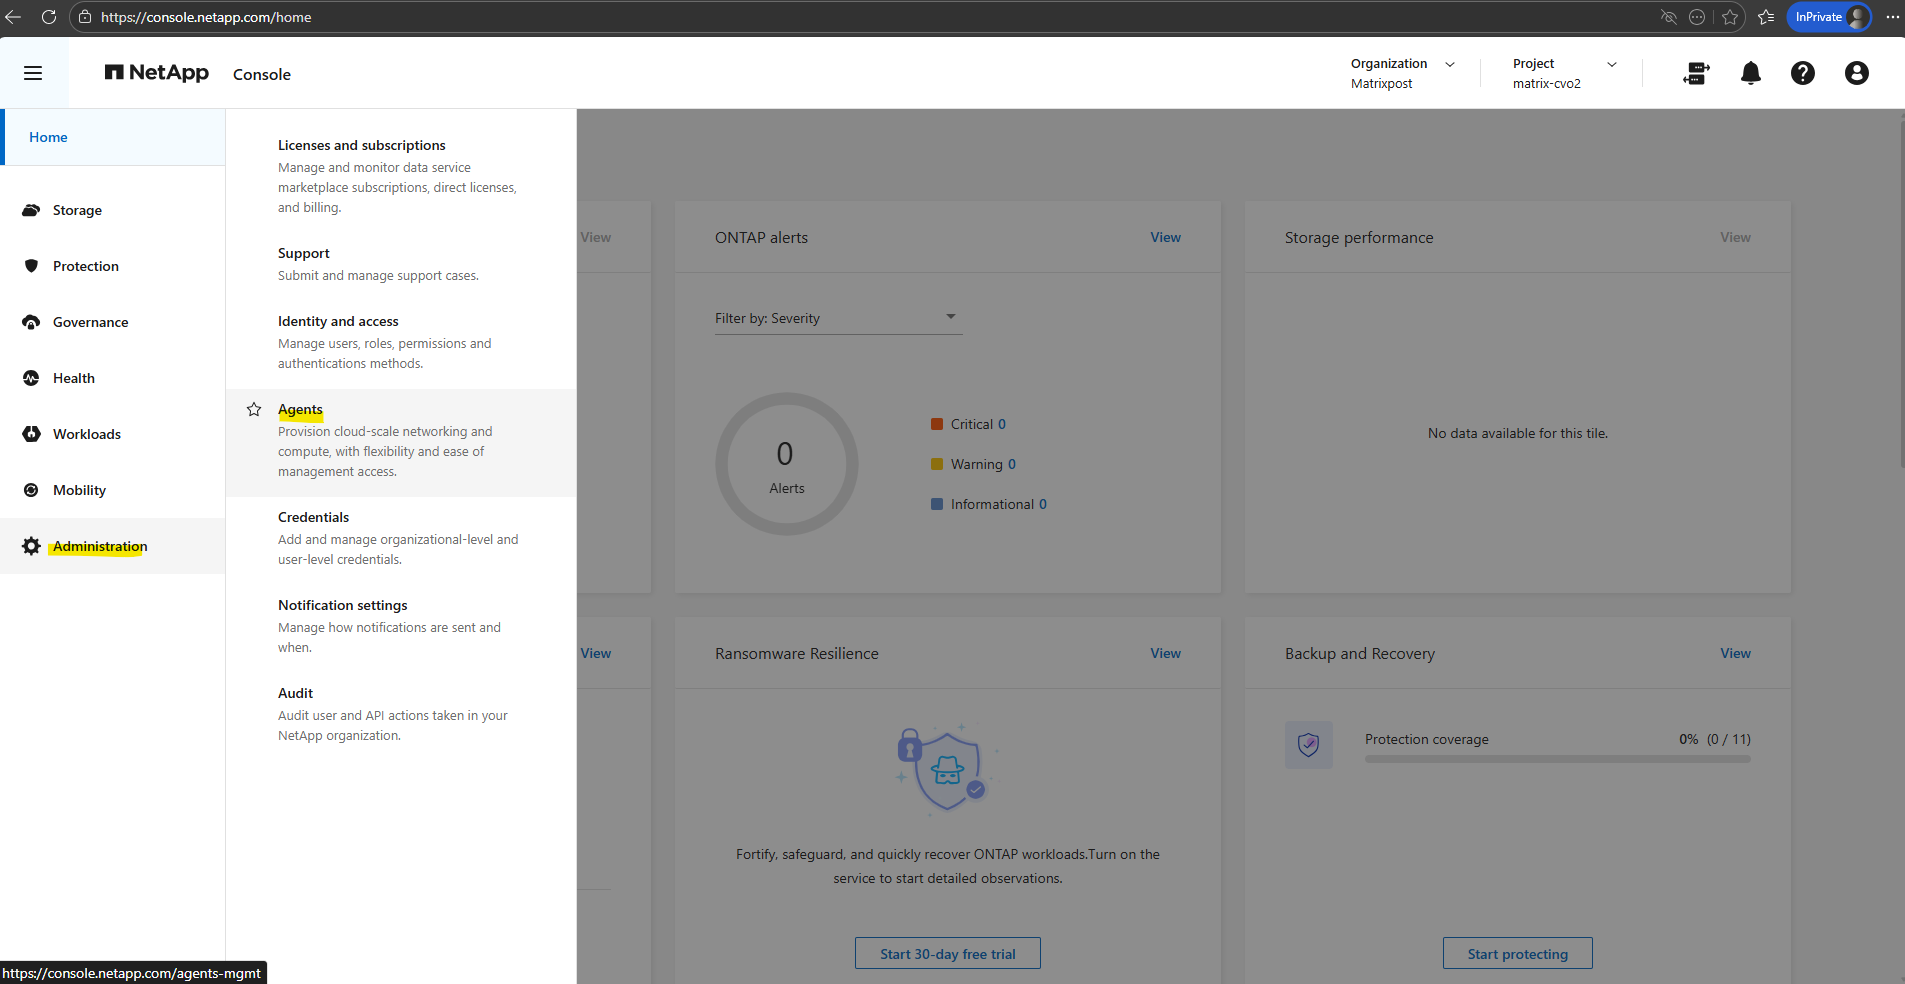Open the Filter by Severity dropdown
The width and height of the screenshot is (1905, 984).
coord(837,318)
